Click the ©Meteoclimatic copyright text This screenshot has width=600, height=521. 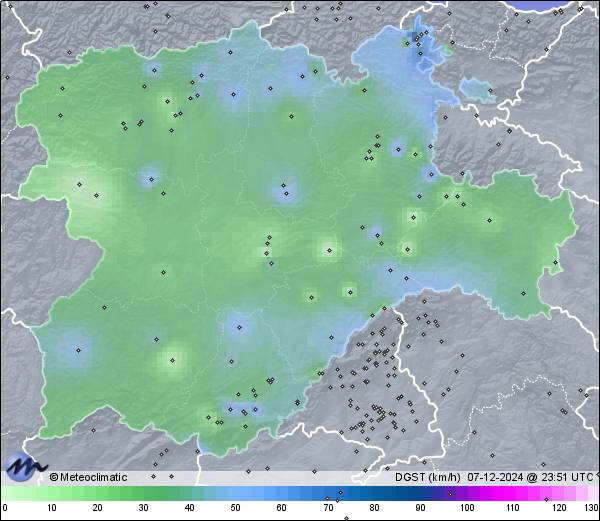click(88, 477)
